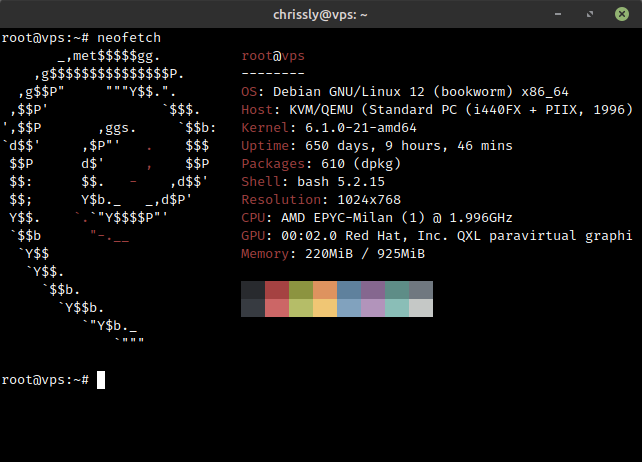Viewport: 642px width, 462px height.
Task: Click the steel blue color block, top row
Action: pyautogui.click(x=349, y=290)
